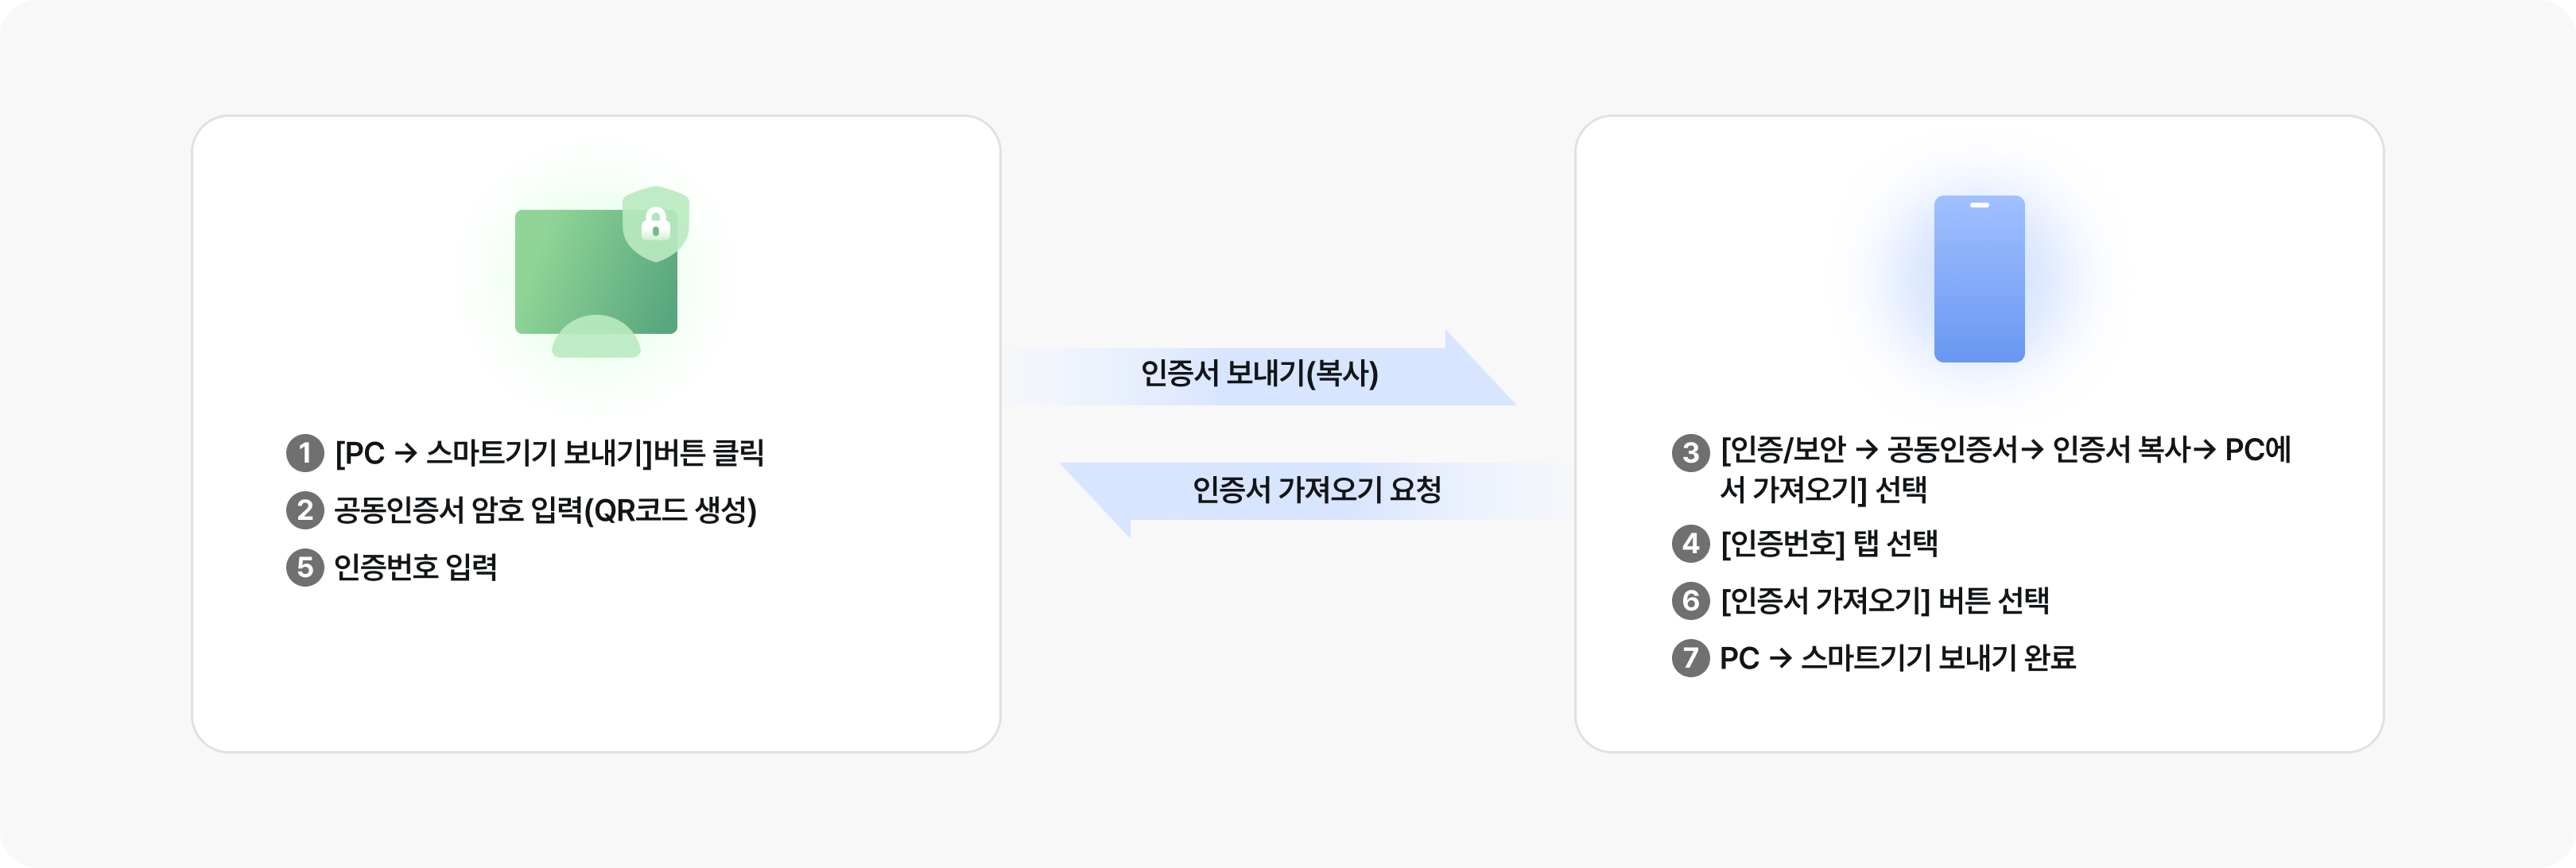Click the step 6 number badge
Viewport: 2576px width, 868px height.
point(1690,600)
